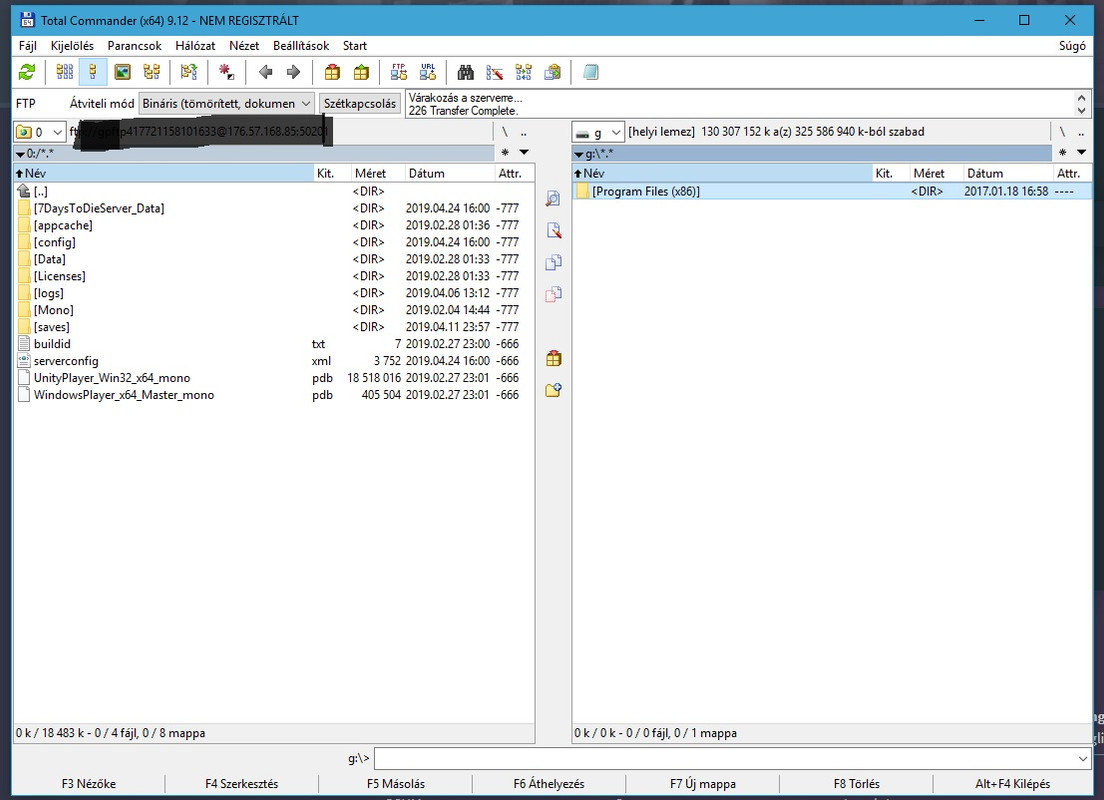Go back with the left arrow icon

(265, 72)
